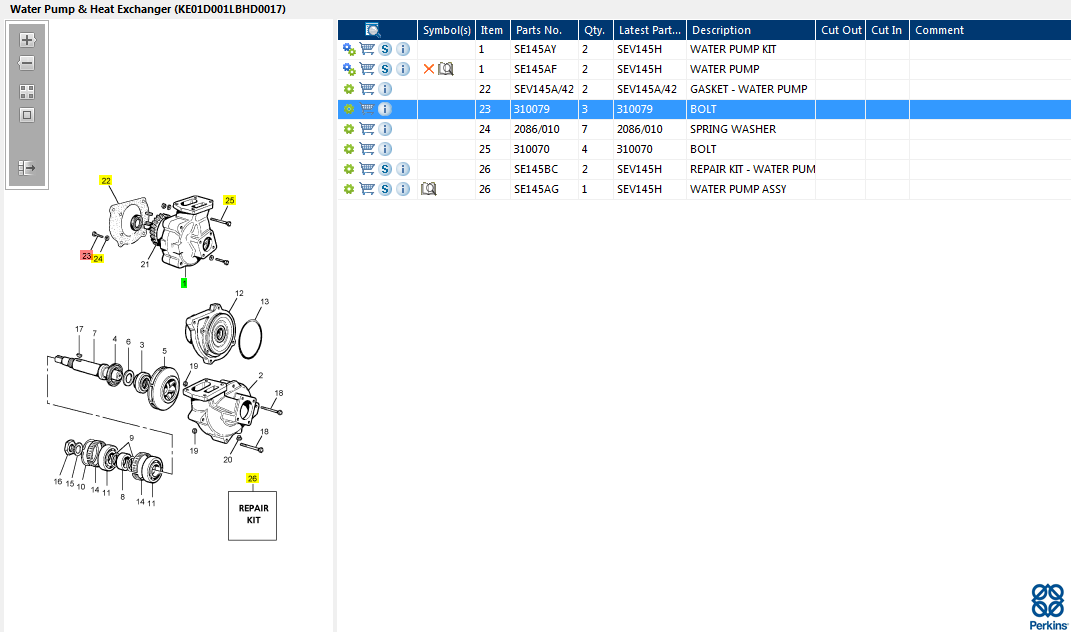The width and height of the screenshot is (1071, 632).
Task: Sort by the Symbol(s) column header
Action: (446, 30)
